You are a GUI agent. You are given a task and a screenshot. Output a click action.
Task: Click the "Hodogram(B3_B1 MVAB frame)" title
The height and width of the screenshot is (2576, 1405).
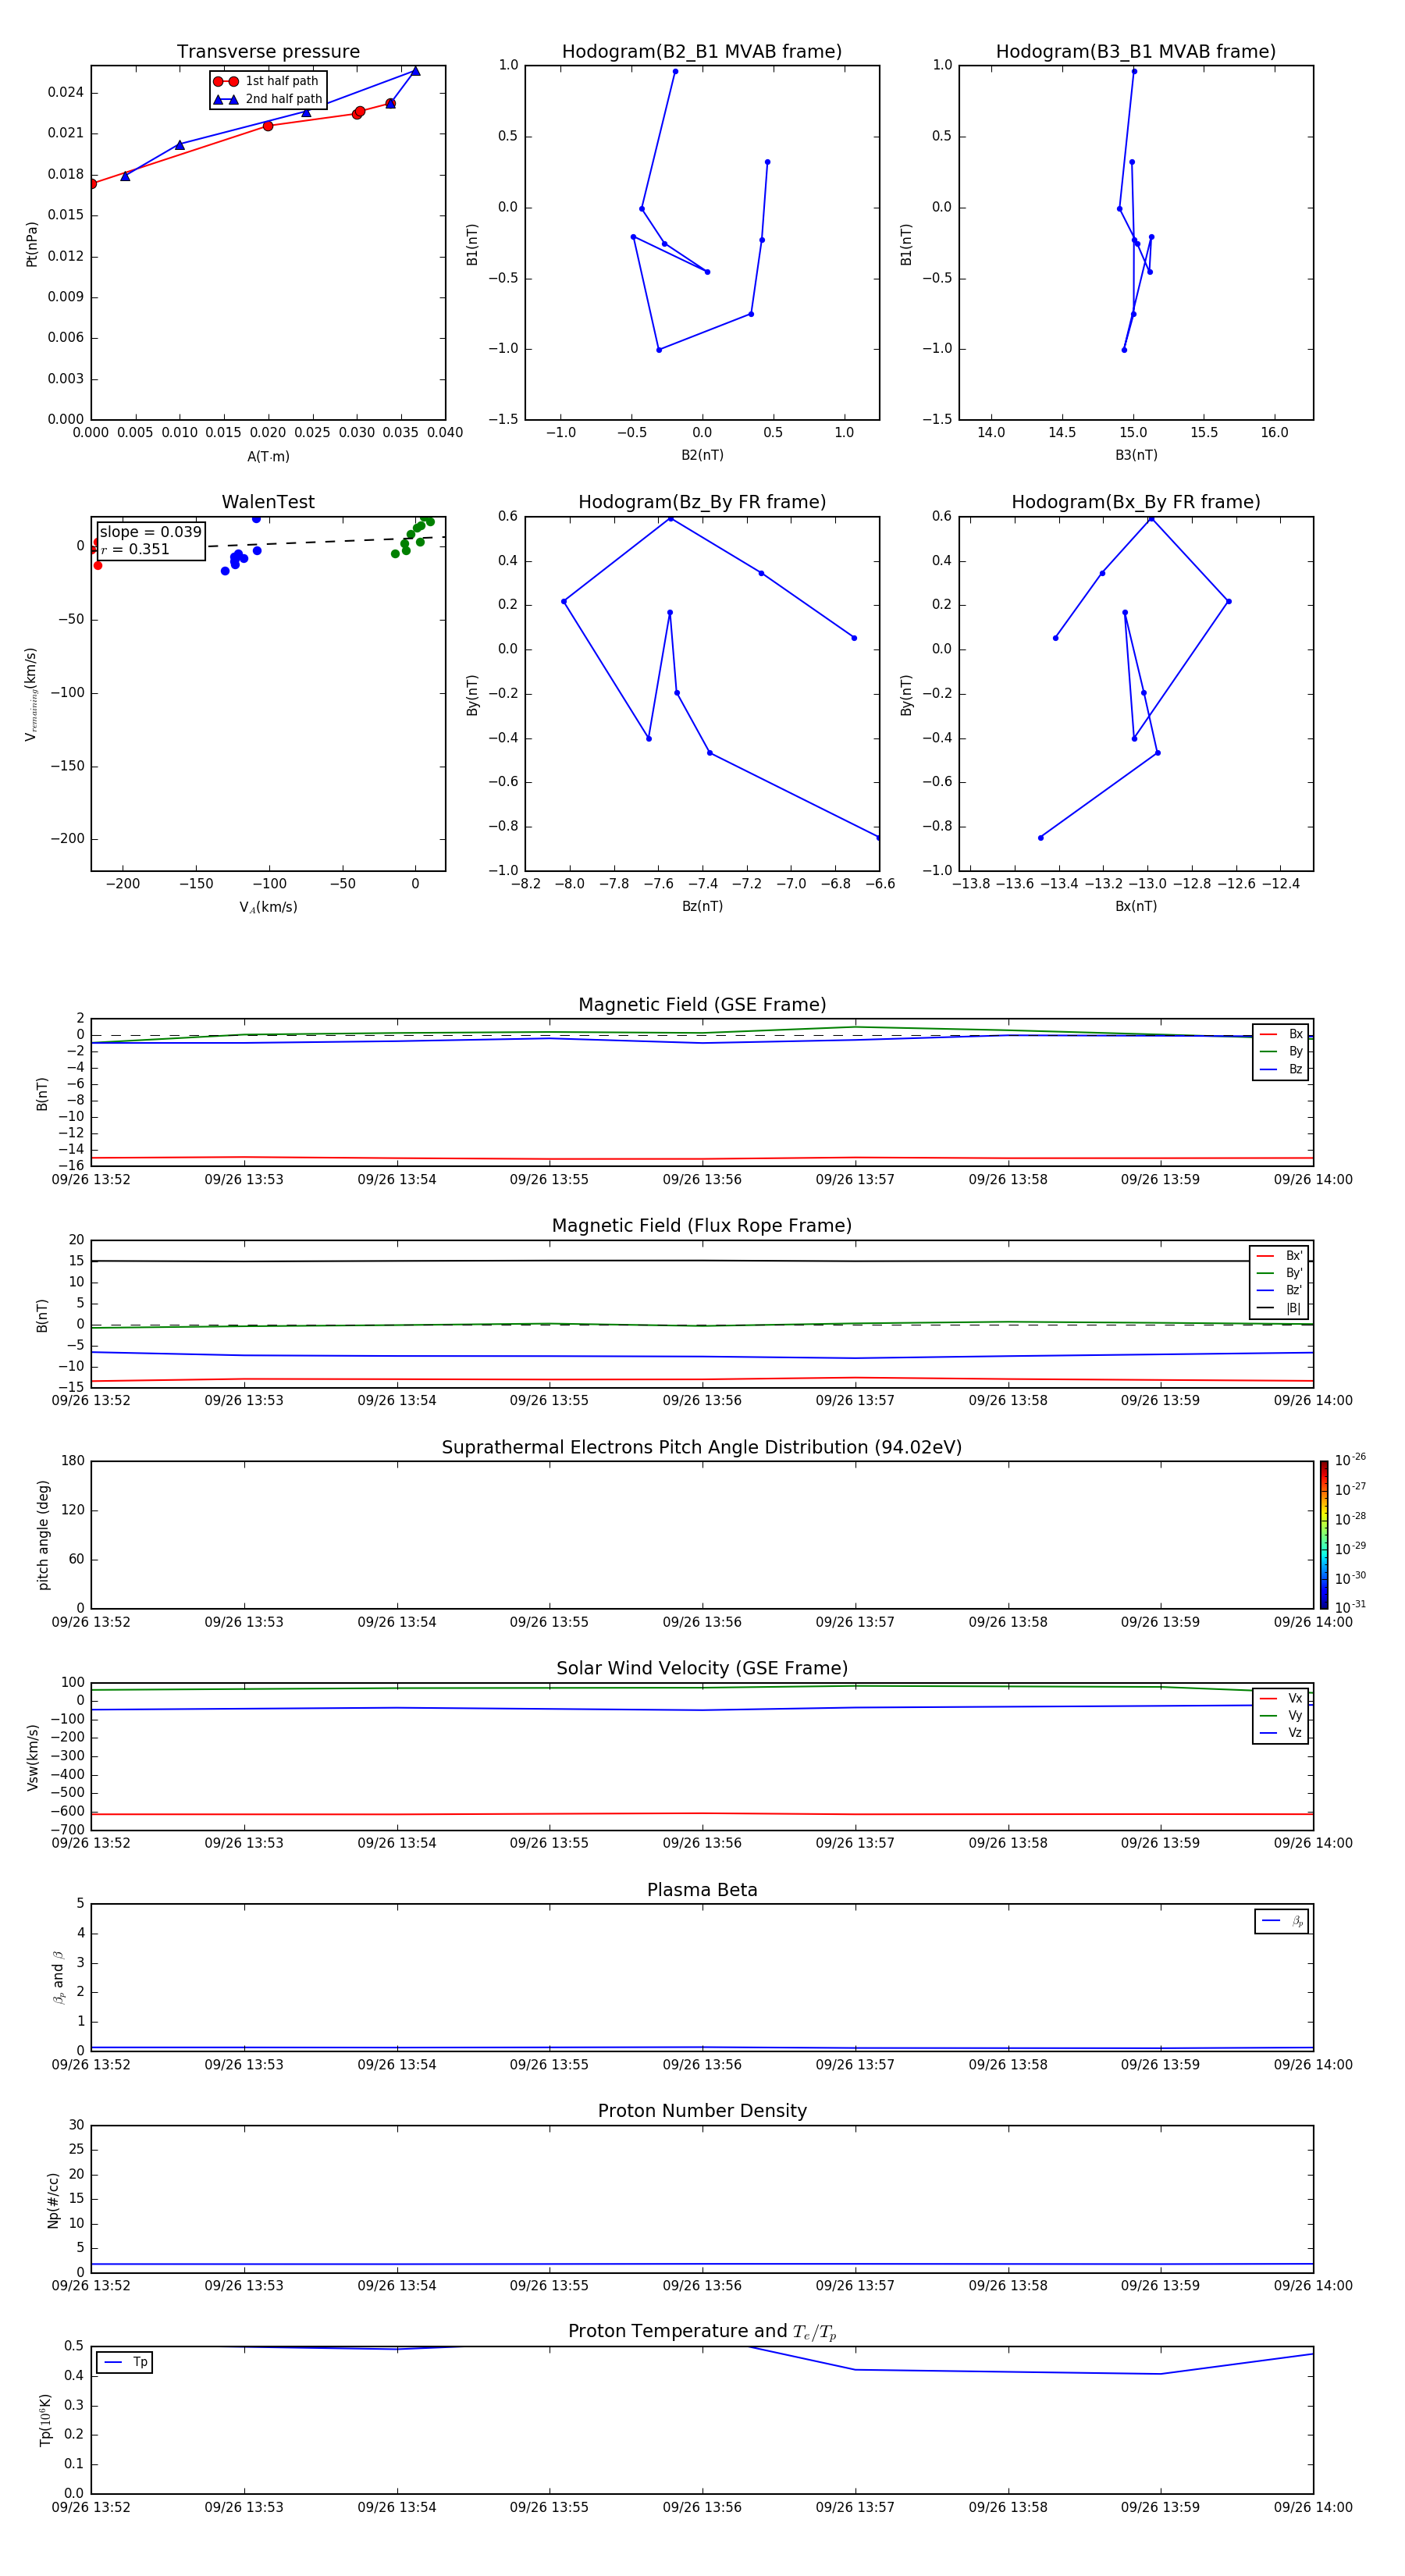tap(1136, 52)
